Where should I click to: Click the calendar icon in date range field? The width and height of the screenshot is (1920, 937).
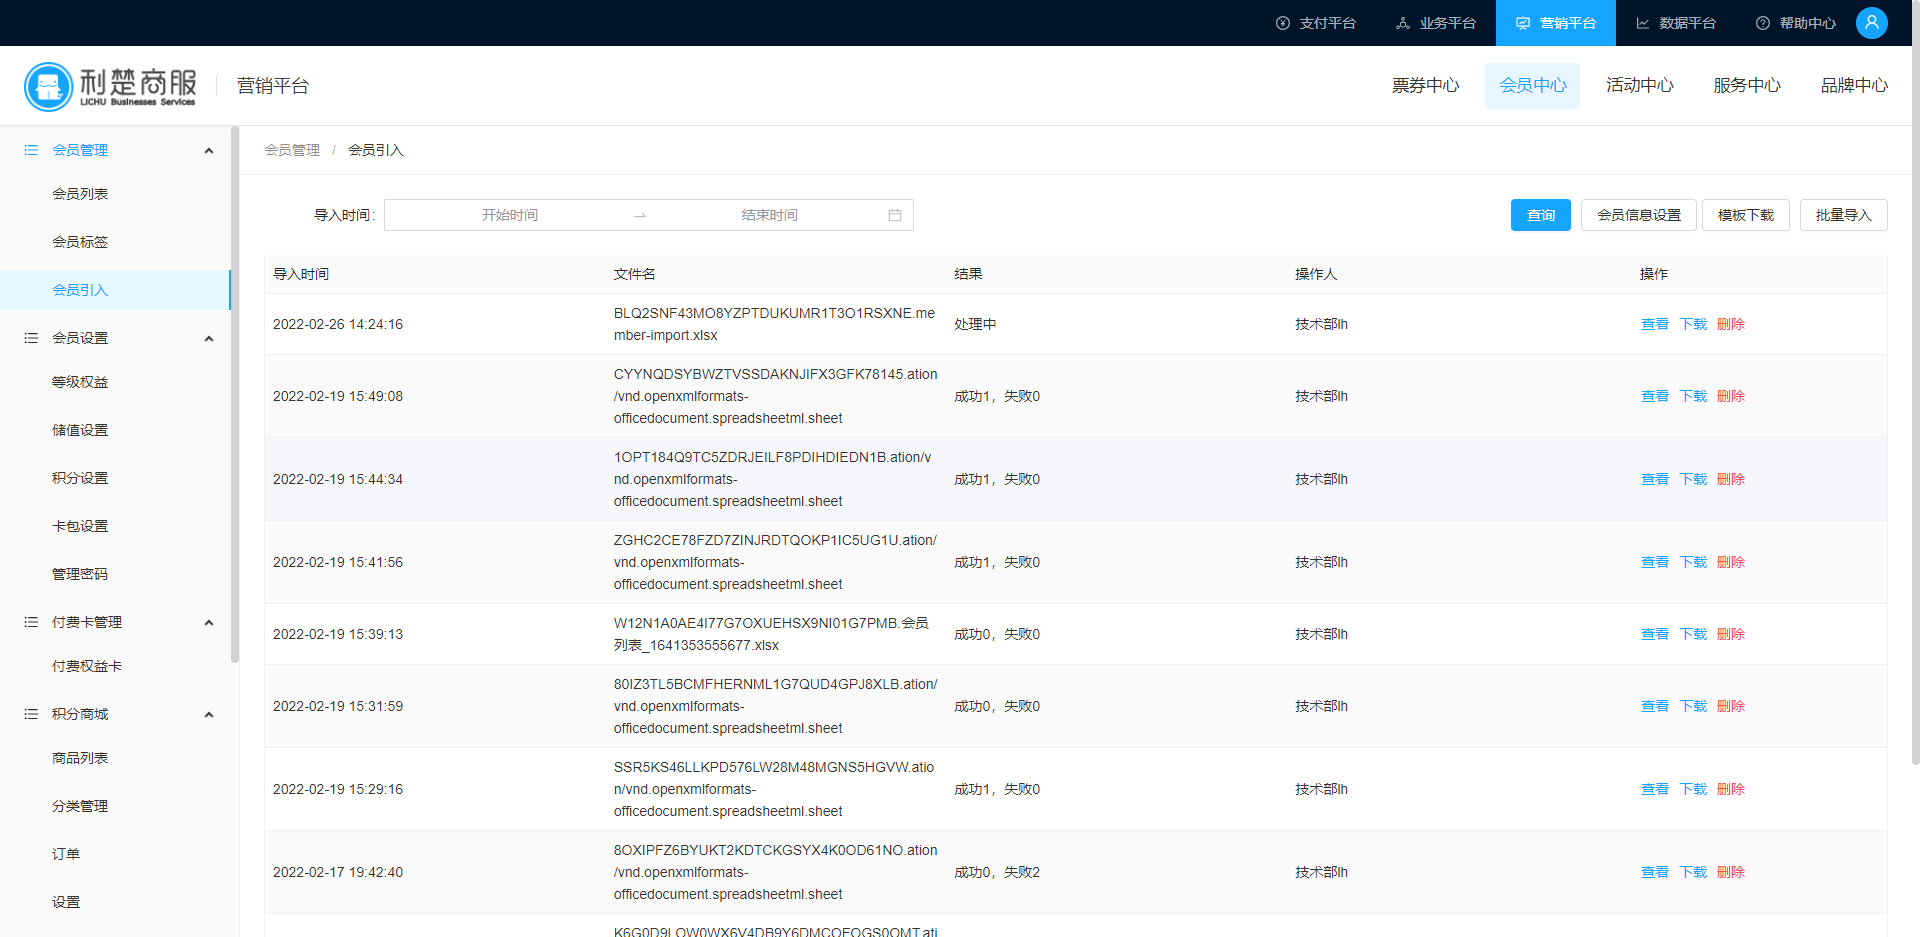click(x=895, y=215)
